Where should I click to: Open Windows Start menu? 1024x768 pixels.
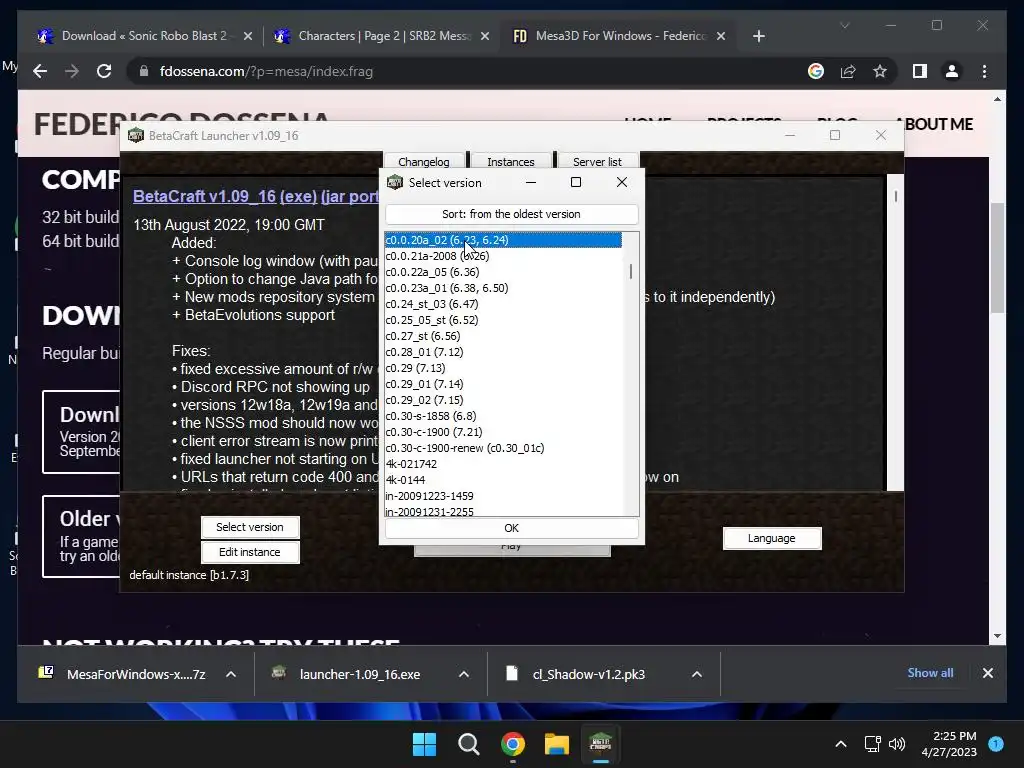[424, 744]
